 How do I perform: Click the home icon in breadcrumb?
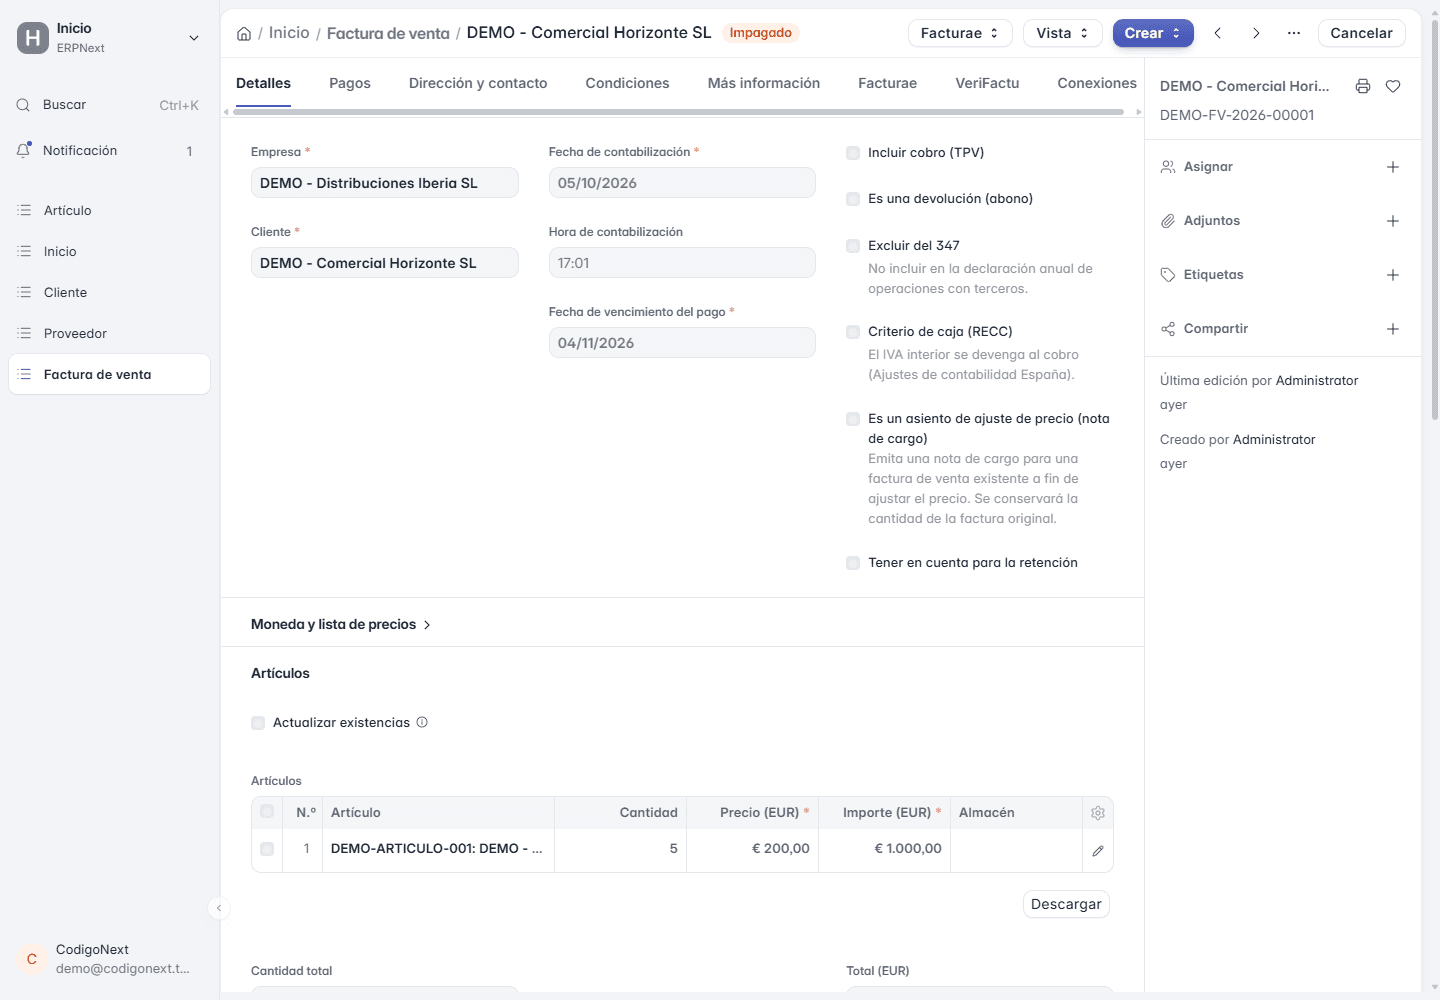244,33
